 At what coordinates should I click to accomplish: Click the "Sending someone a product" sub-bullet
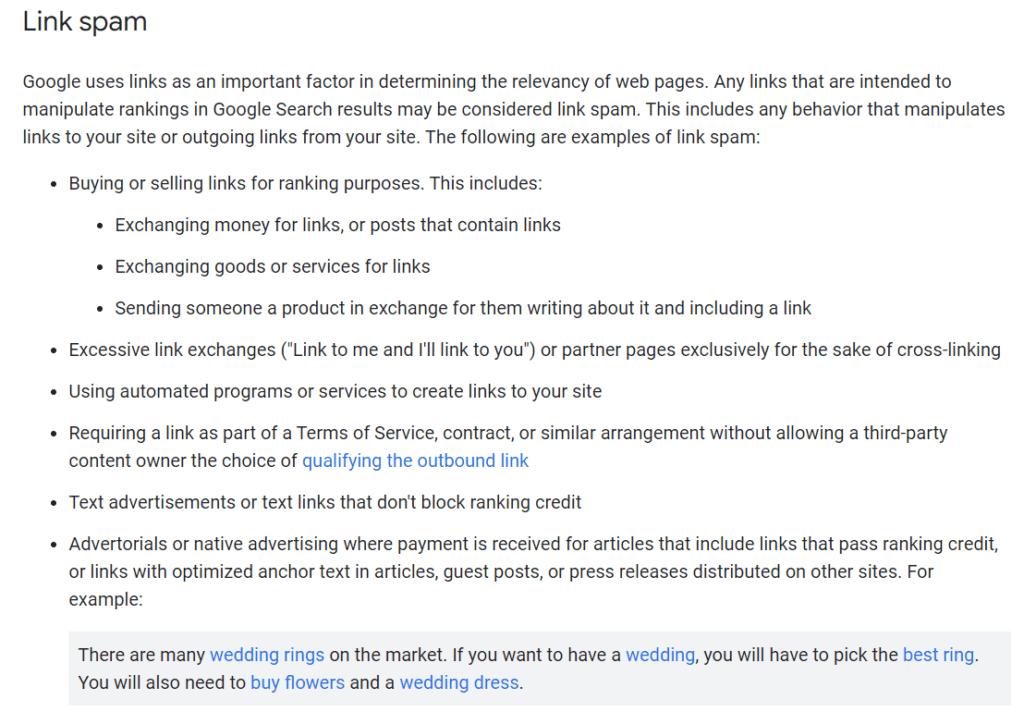[x=463, y=308]
